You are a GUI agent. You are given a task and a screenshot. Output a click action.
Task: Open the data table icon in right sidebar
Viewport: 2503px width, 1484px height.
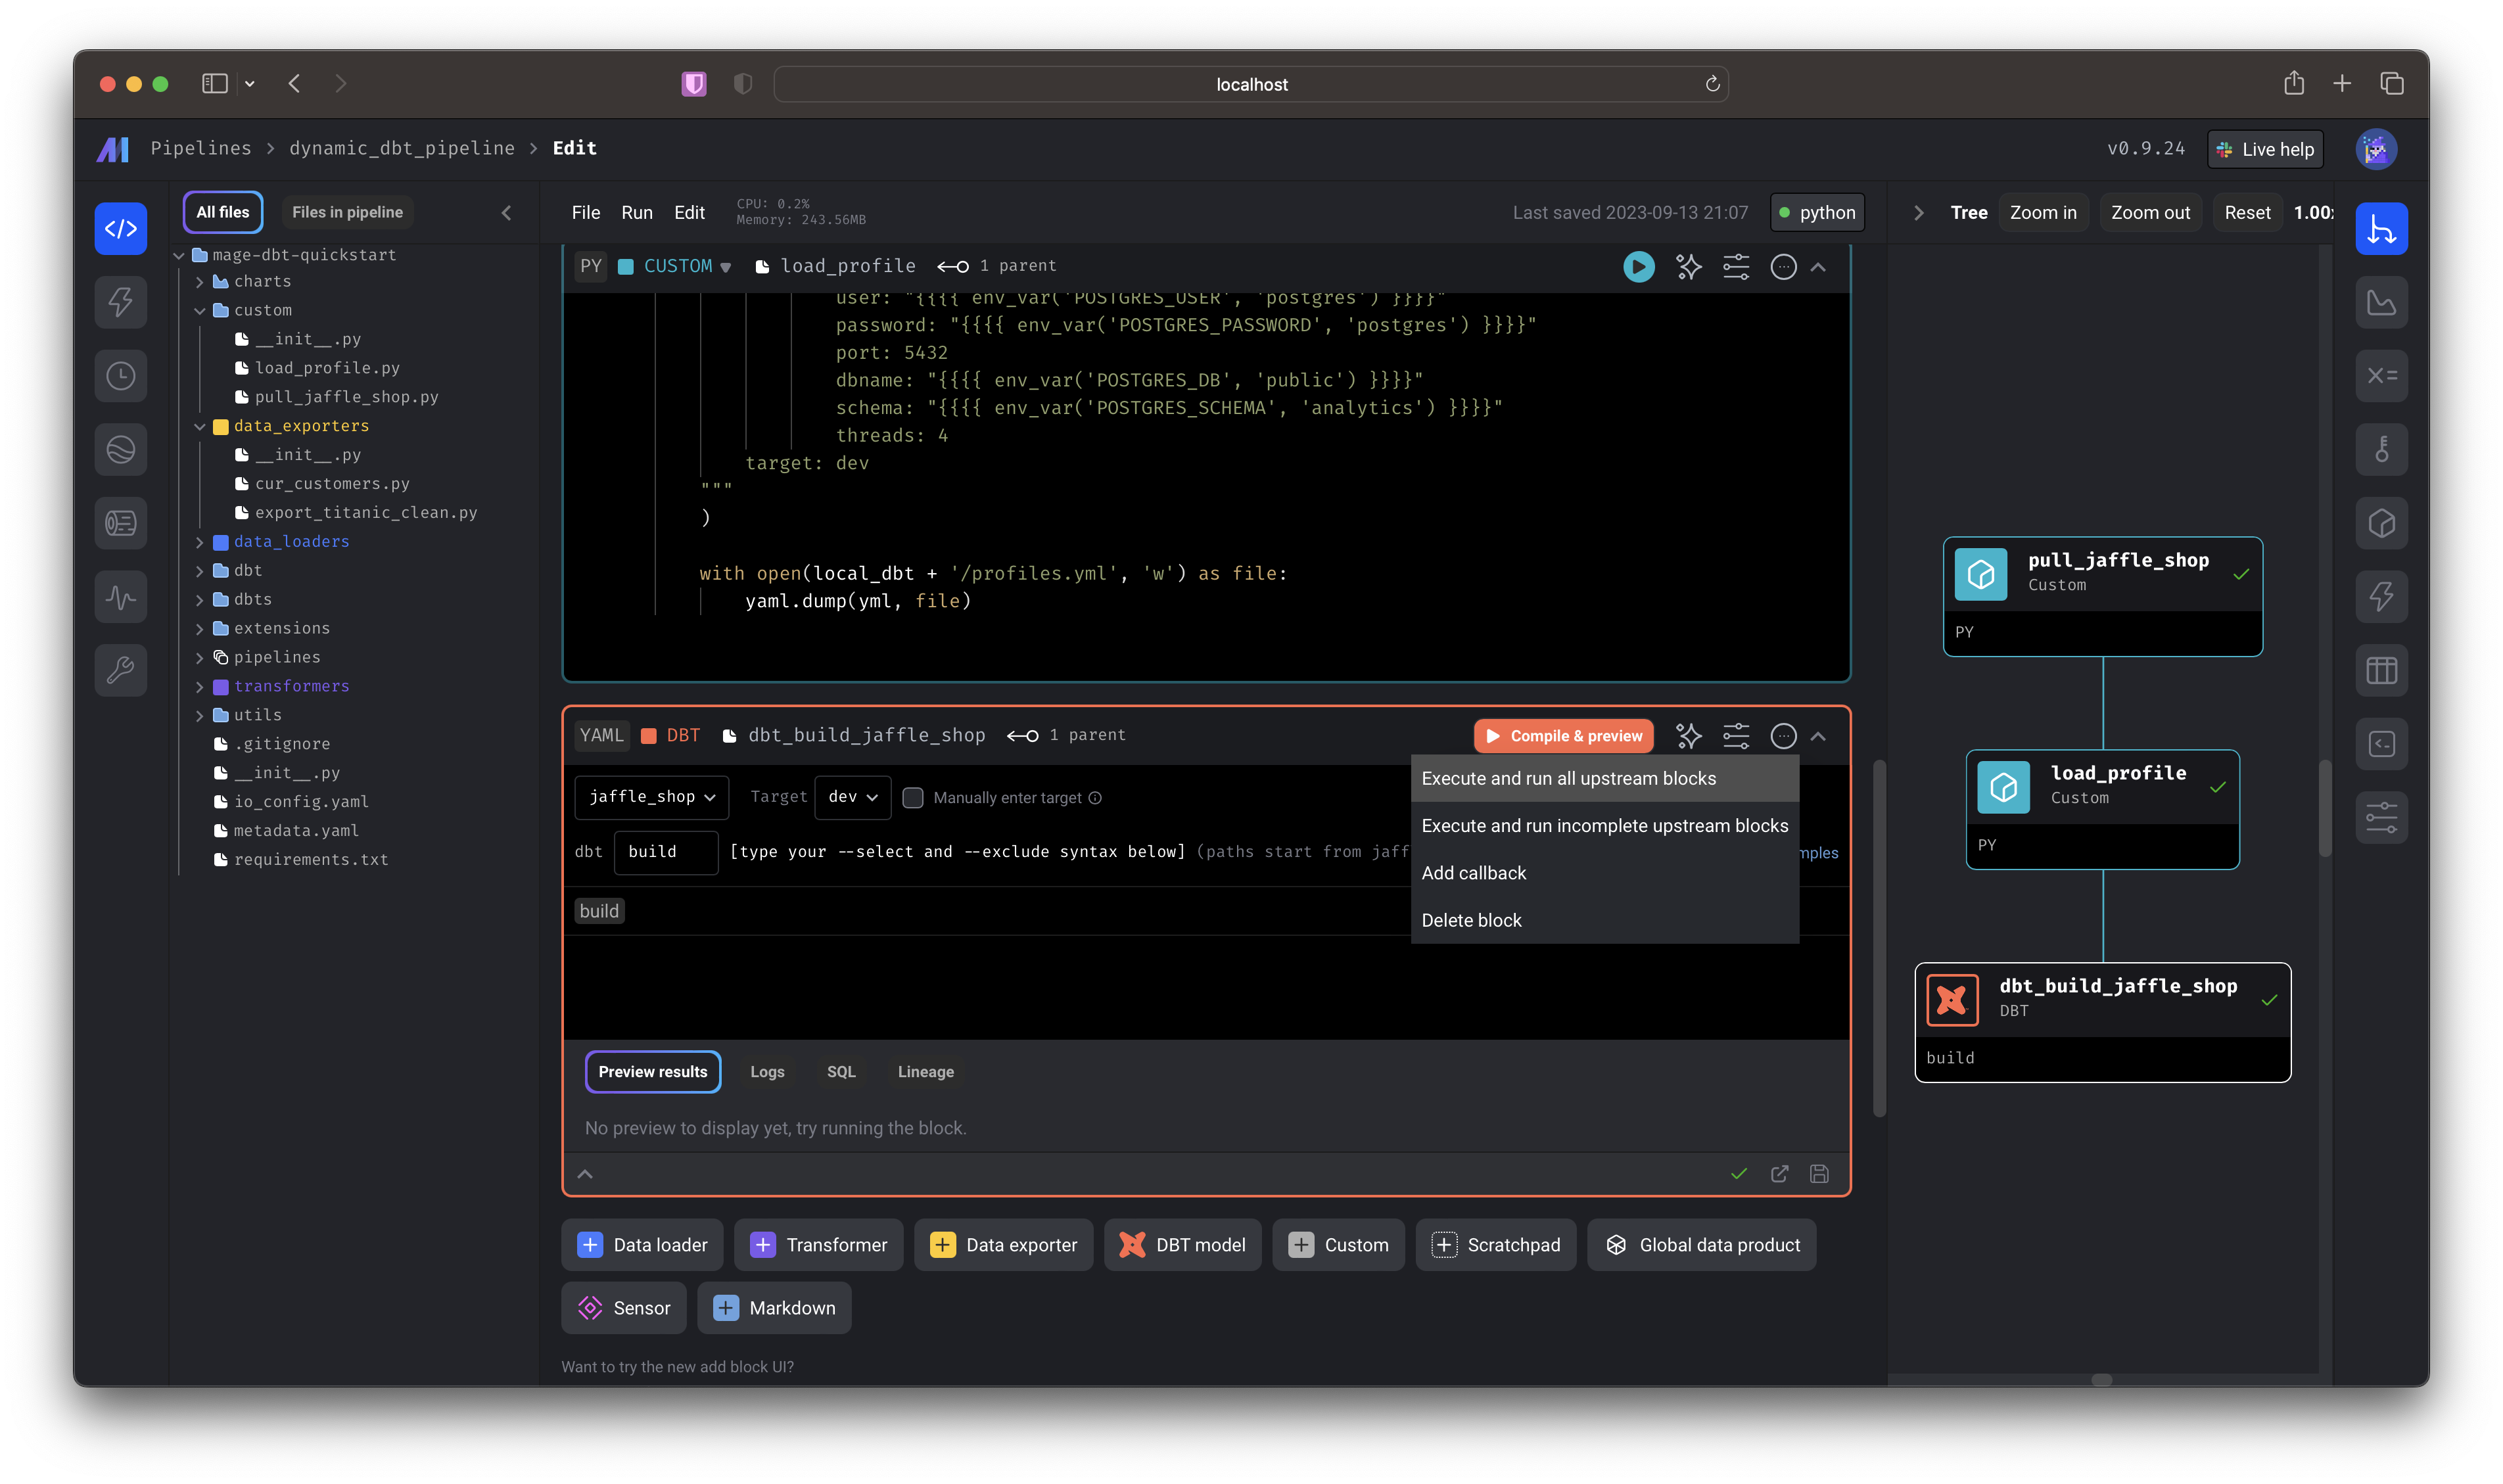(2381, 670)
